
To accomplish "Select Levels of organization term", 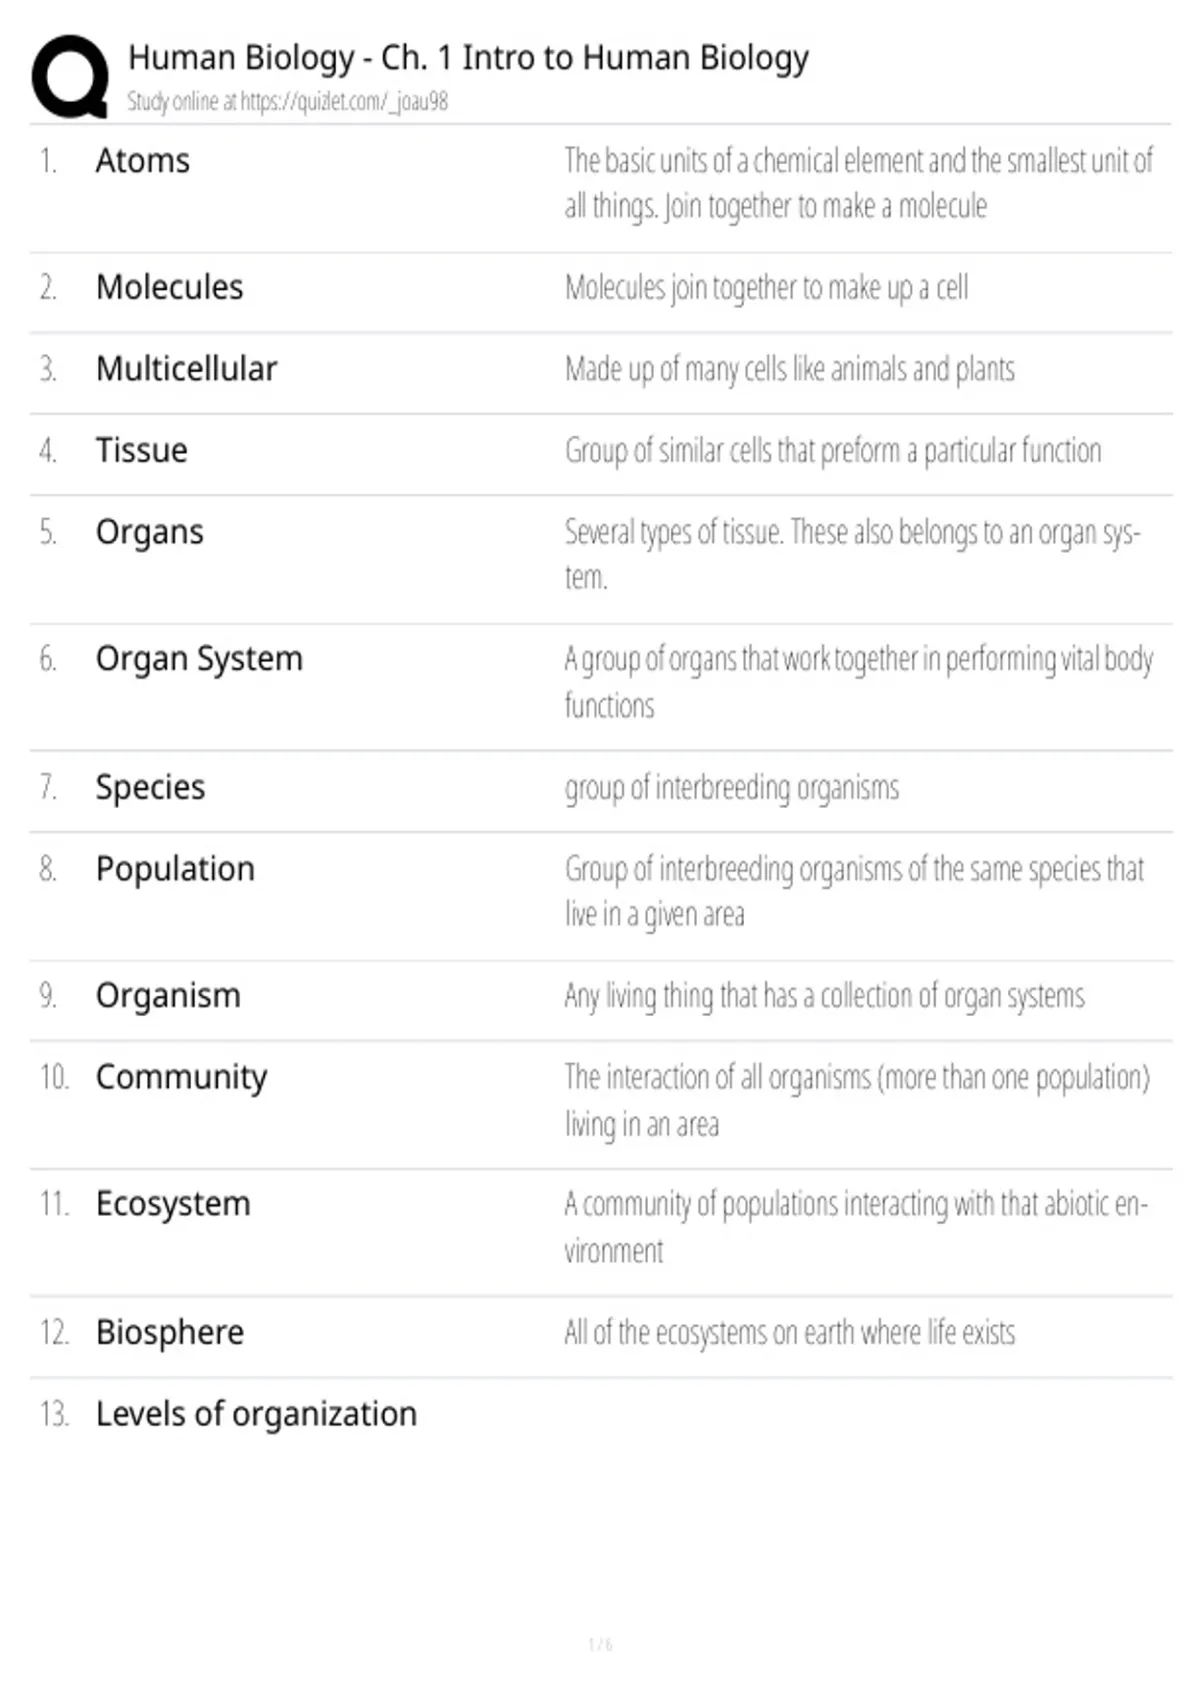I will tap(256, 1415).
